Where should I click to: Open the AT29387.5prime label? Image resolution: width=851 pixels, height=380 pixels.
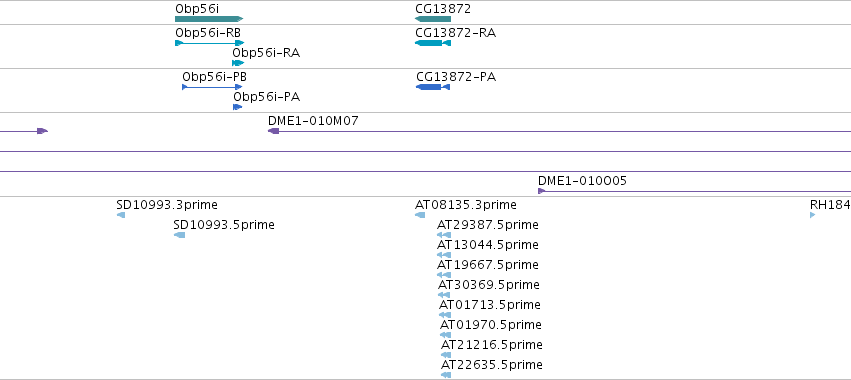click(x=488, y=225)
